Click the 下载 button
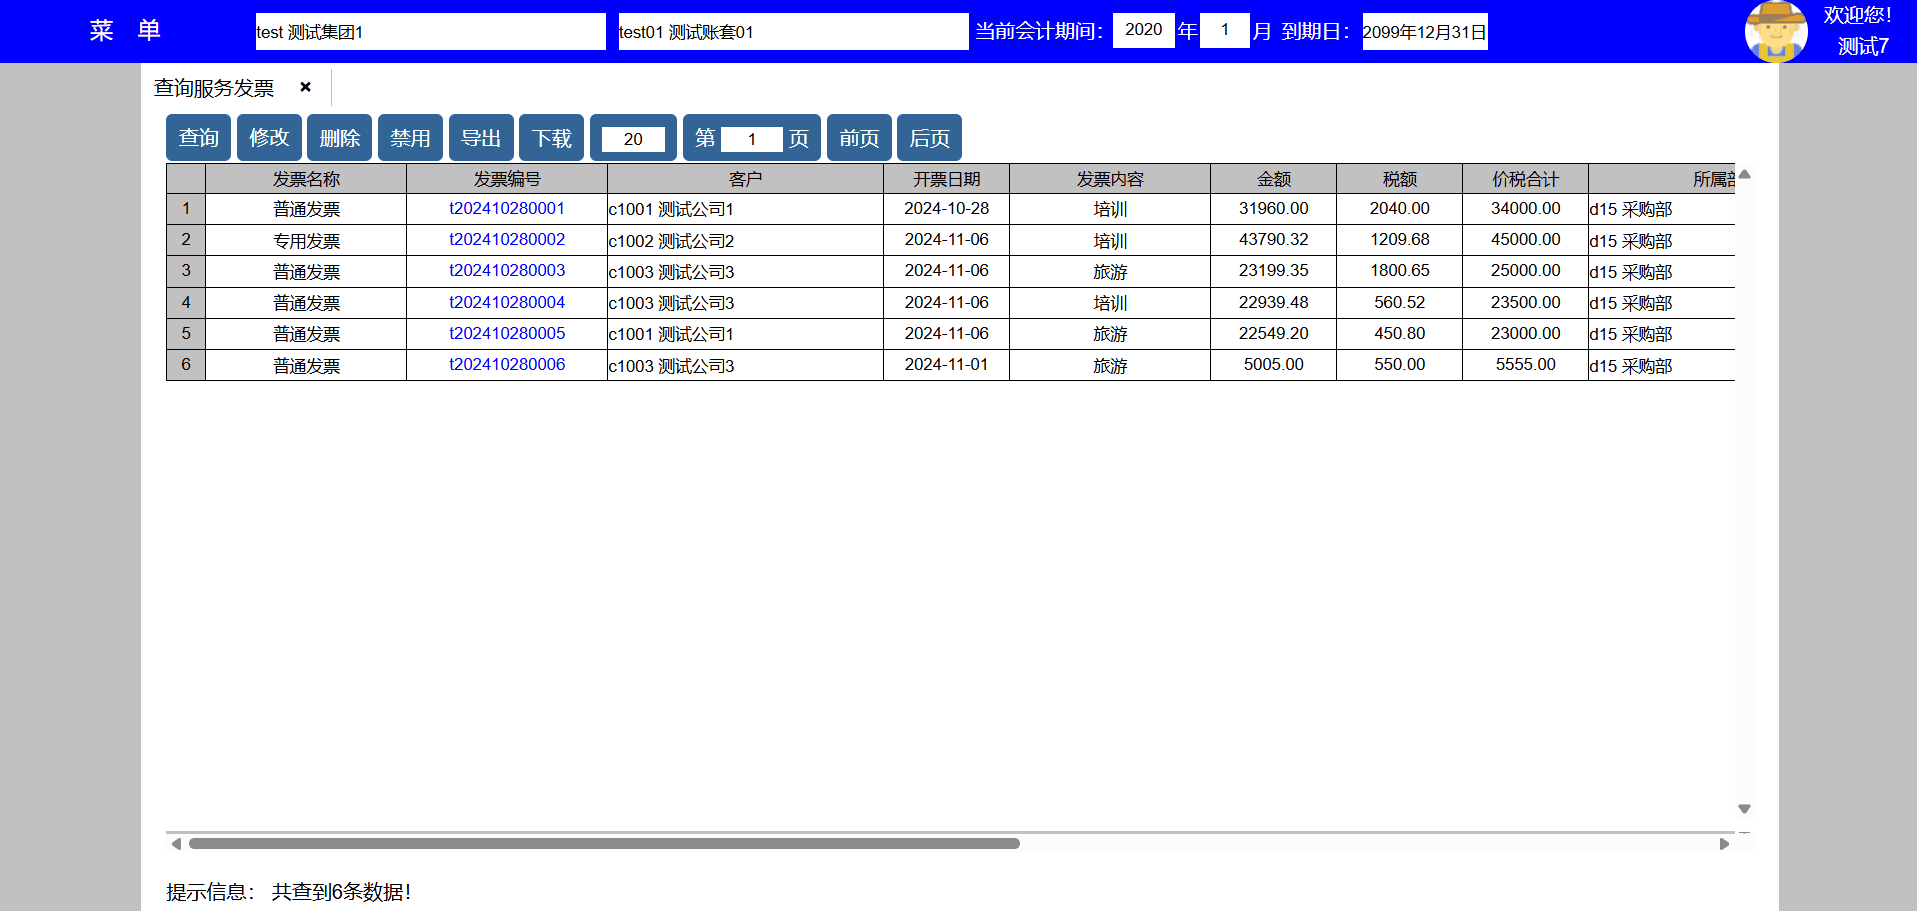The width and height of the screenshot is (1917, 911). point(552,138)
